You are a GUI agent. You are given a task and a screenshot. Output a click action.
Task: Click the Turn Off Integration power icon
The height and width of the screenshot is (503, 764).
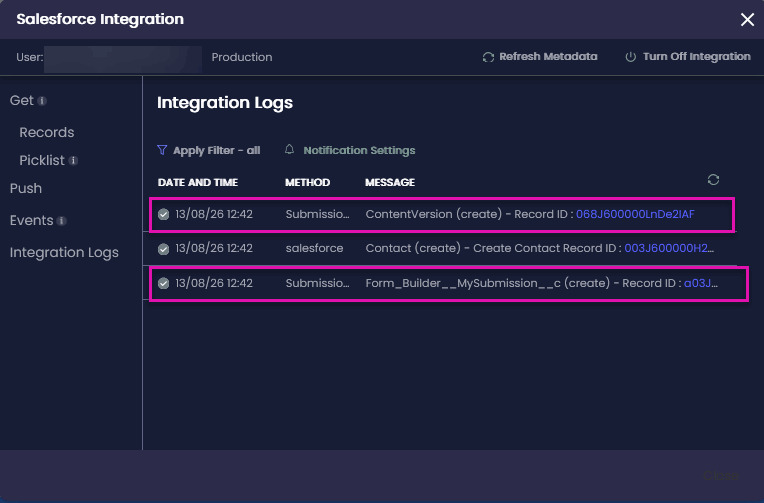tap(630, 57)
